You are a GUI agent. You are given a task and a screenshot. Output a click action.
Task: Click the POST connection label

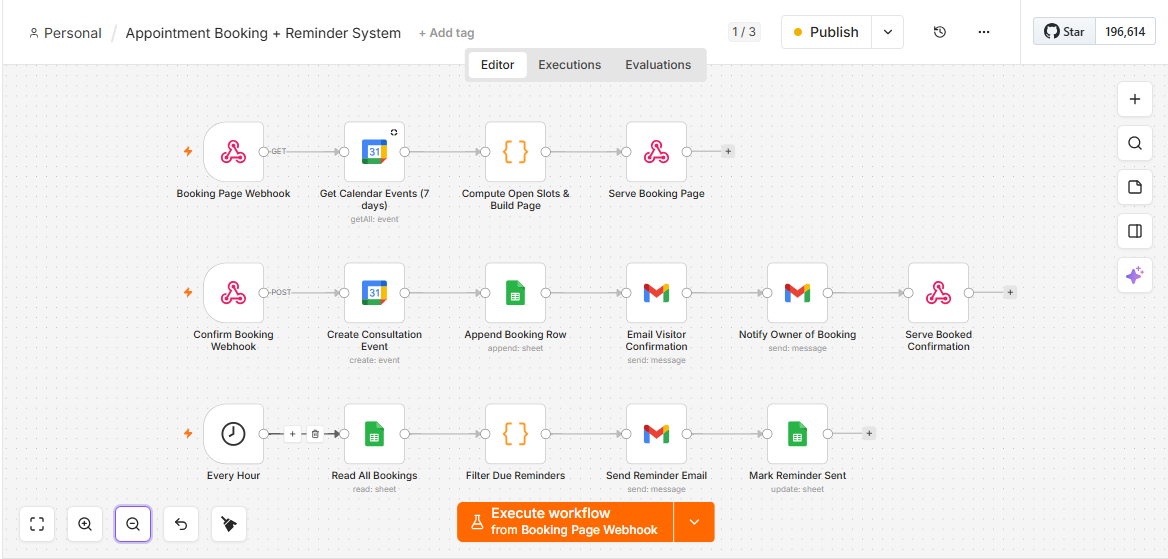(x=281, y=292)
